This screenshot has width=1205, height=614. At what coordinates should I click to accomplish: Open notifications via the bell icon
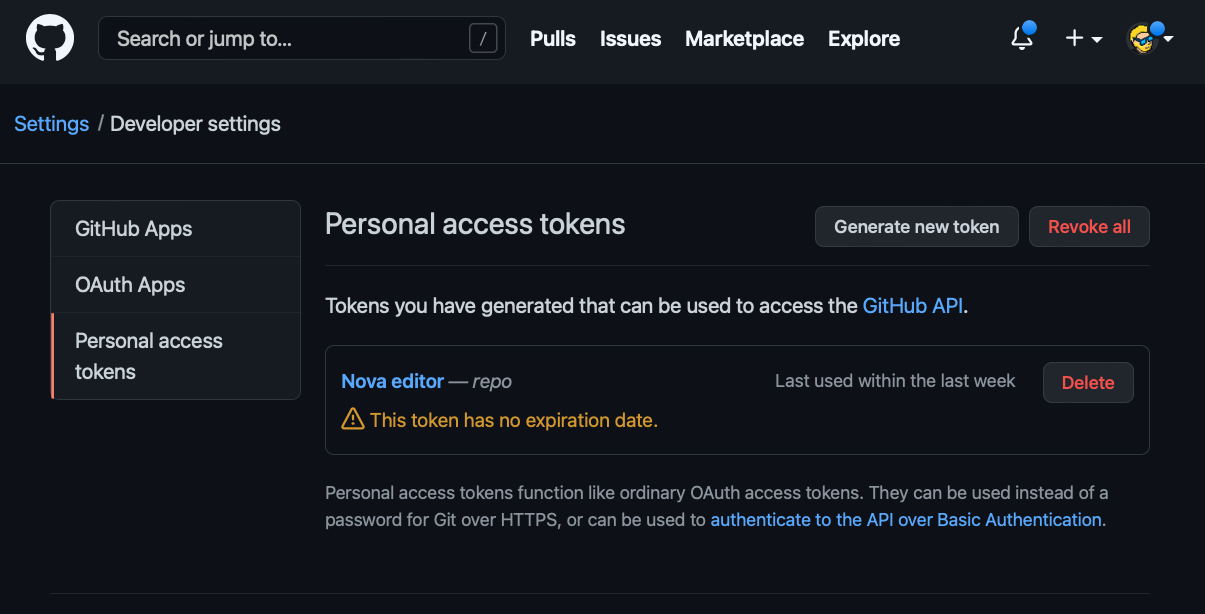[x=1020, y=40]
